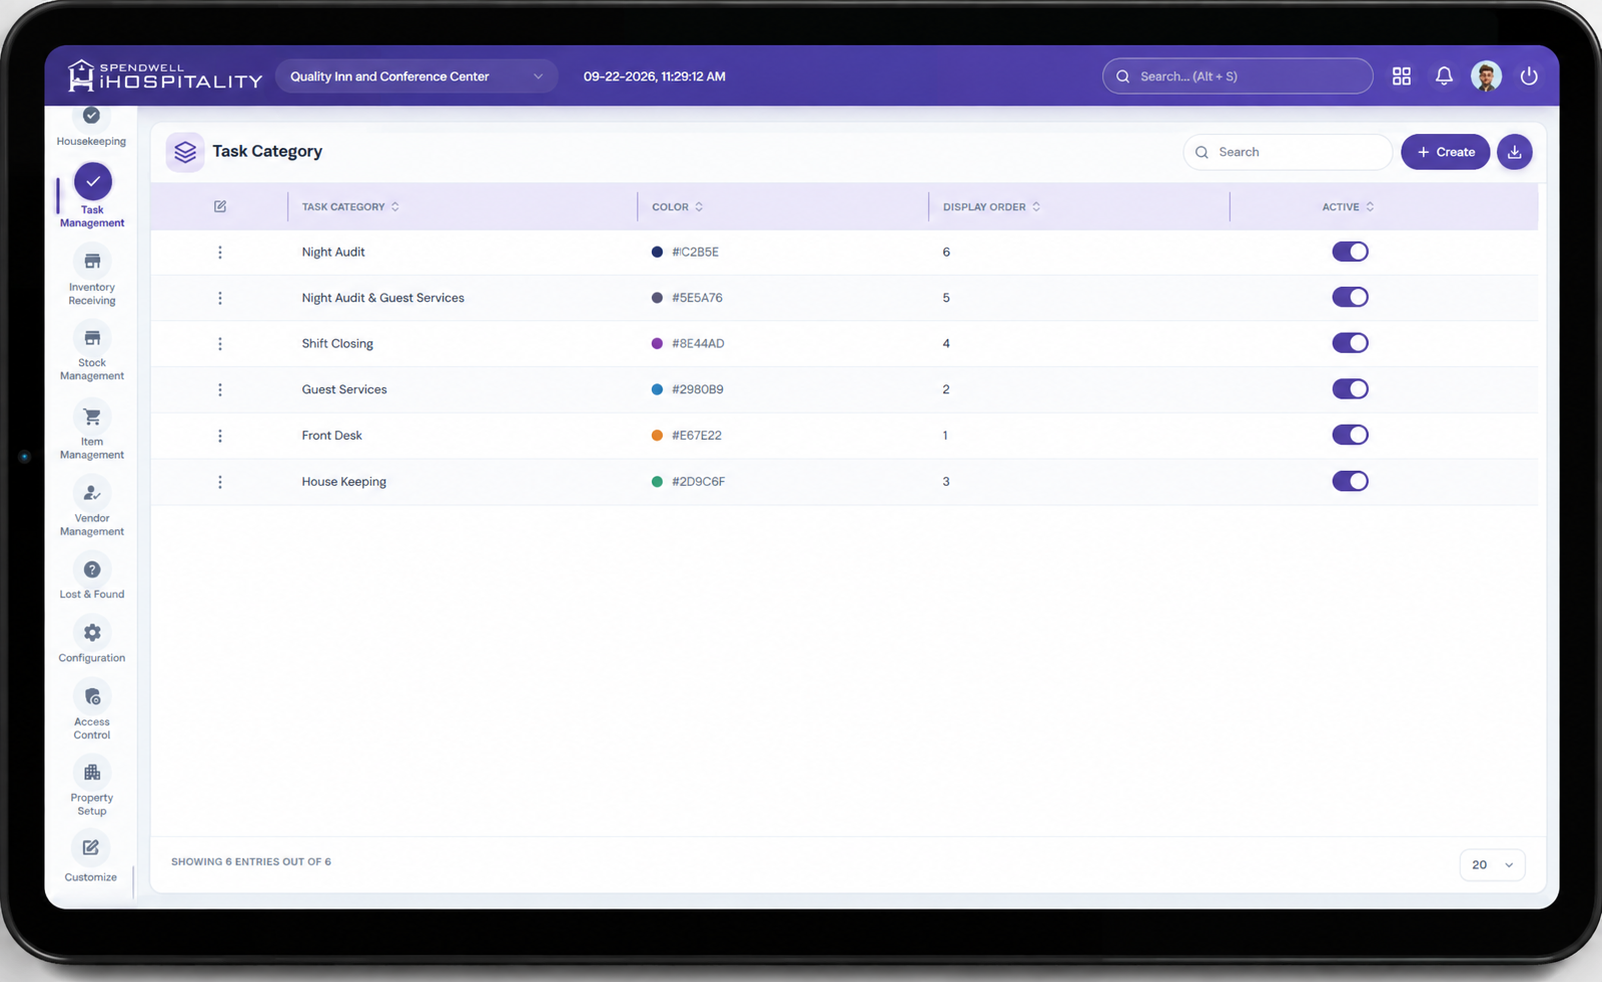
Task: Open Vendor Management in sidebar
Action: pos(92,508)
